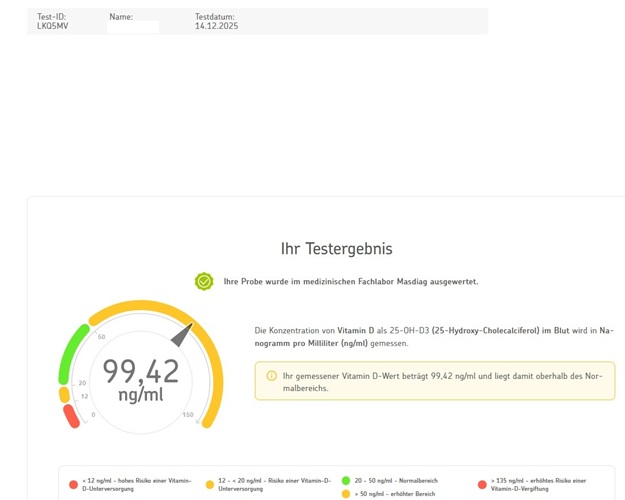625x500 pixels.
Task: Click the red dot for over 135 ng/ml
Action: (482, 485)
